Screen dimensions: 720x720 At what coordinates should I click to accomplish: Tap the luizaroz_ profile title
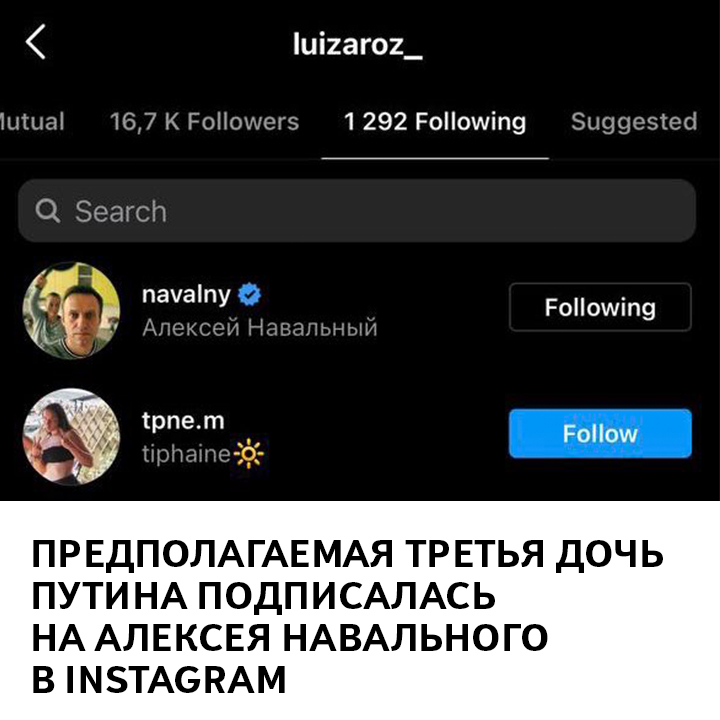[357, 45]
